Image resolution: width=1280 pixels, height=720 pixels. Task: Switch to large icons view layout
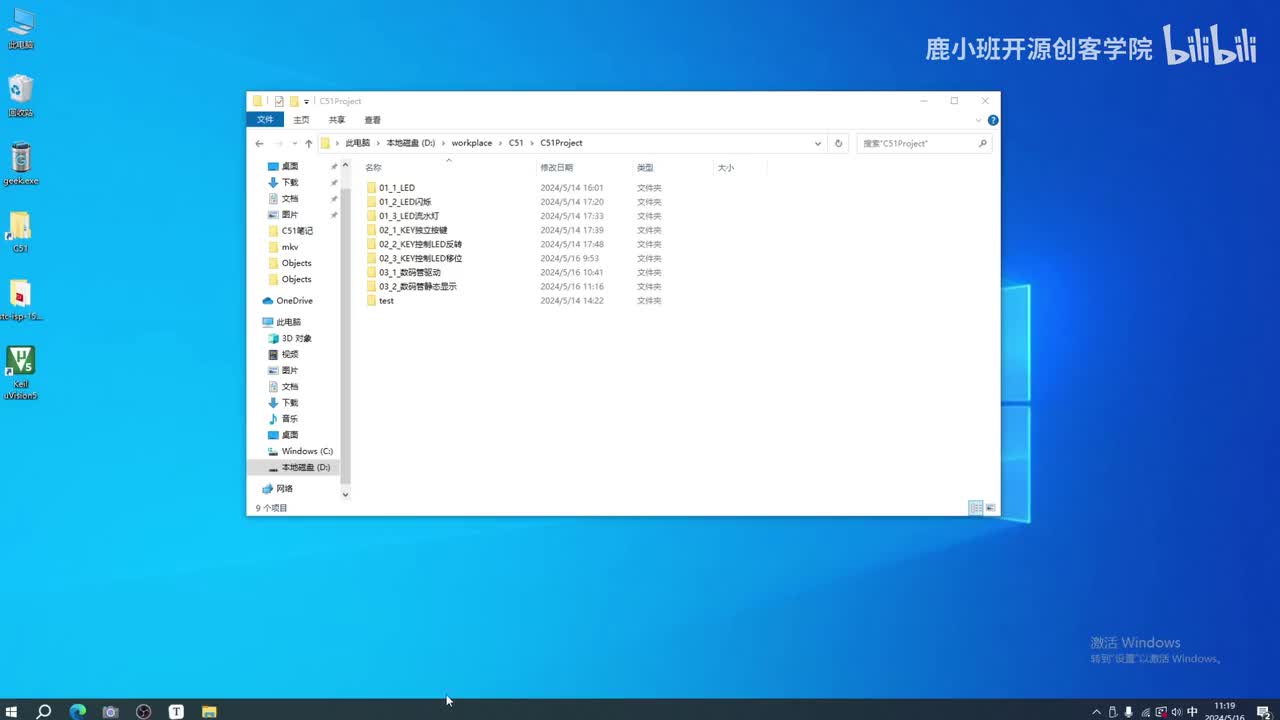tap(990, 508)
